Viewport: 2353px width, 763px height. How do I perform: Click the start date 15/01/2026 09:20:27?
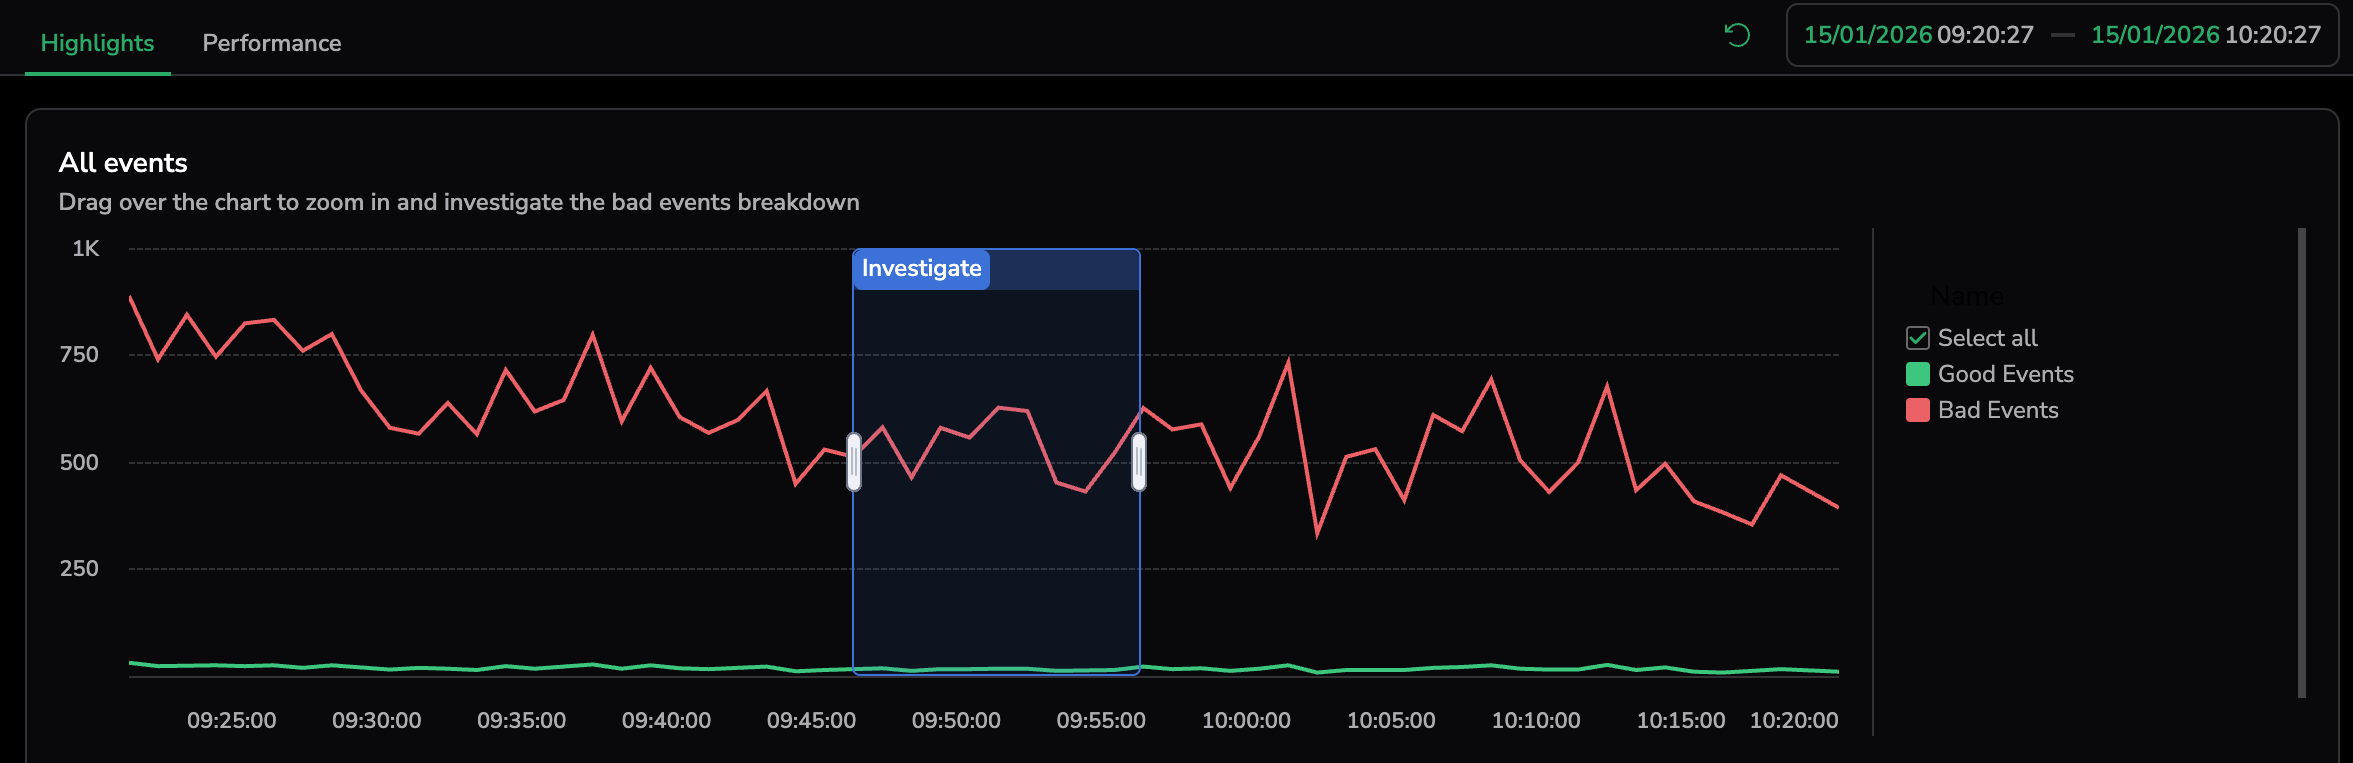[1918, 35]
